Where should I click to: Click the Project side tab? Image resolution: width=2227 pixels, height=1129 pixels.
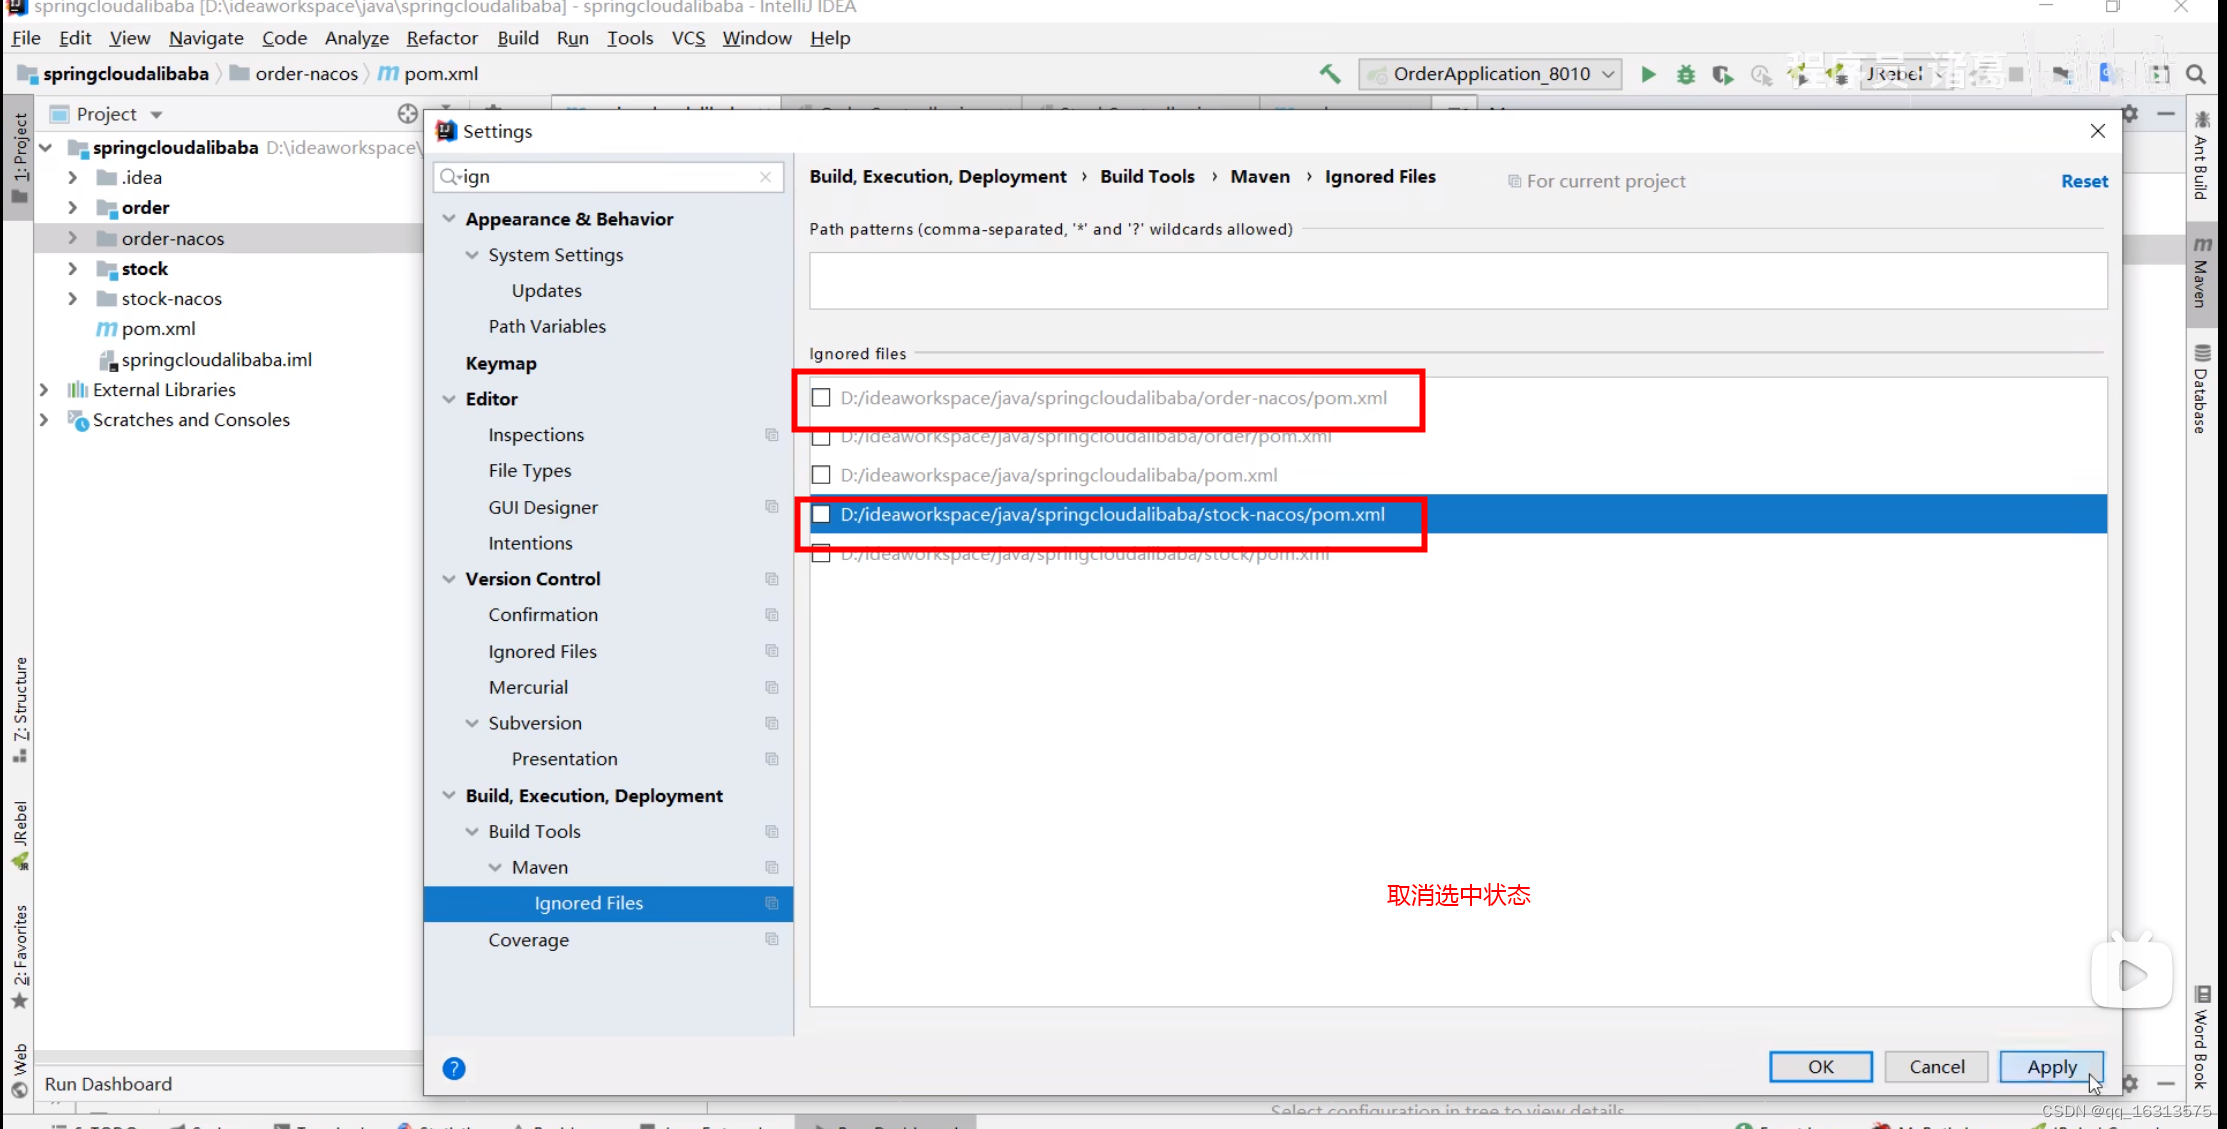pyautogui.click(x=20, y=156)
